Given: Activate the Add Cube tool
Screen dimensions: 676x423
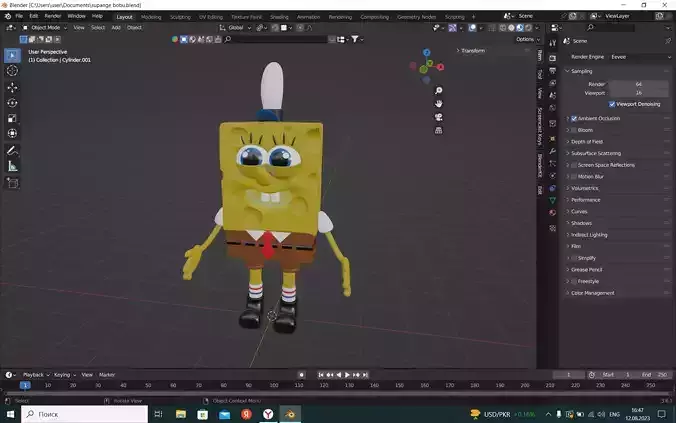Looking at the screenshot, I should [x=12, y=183].
